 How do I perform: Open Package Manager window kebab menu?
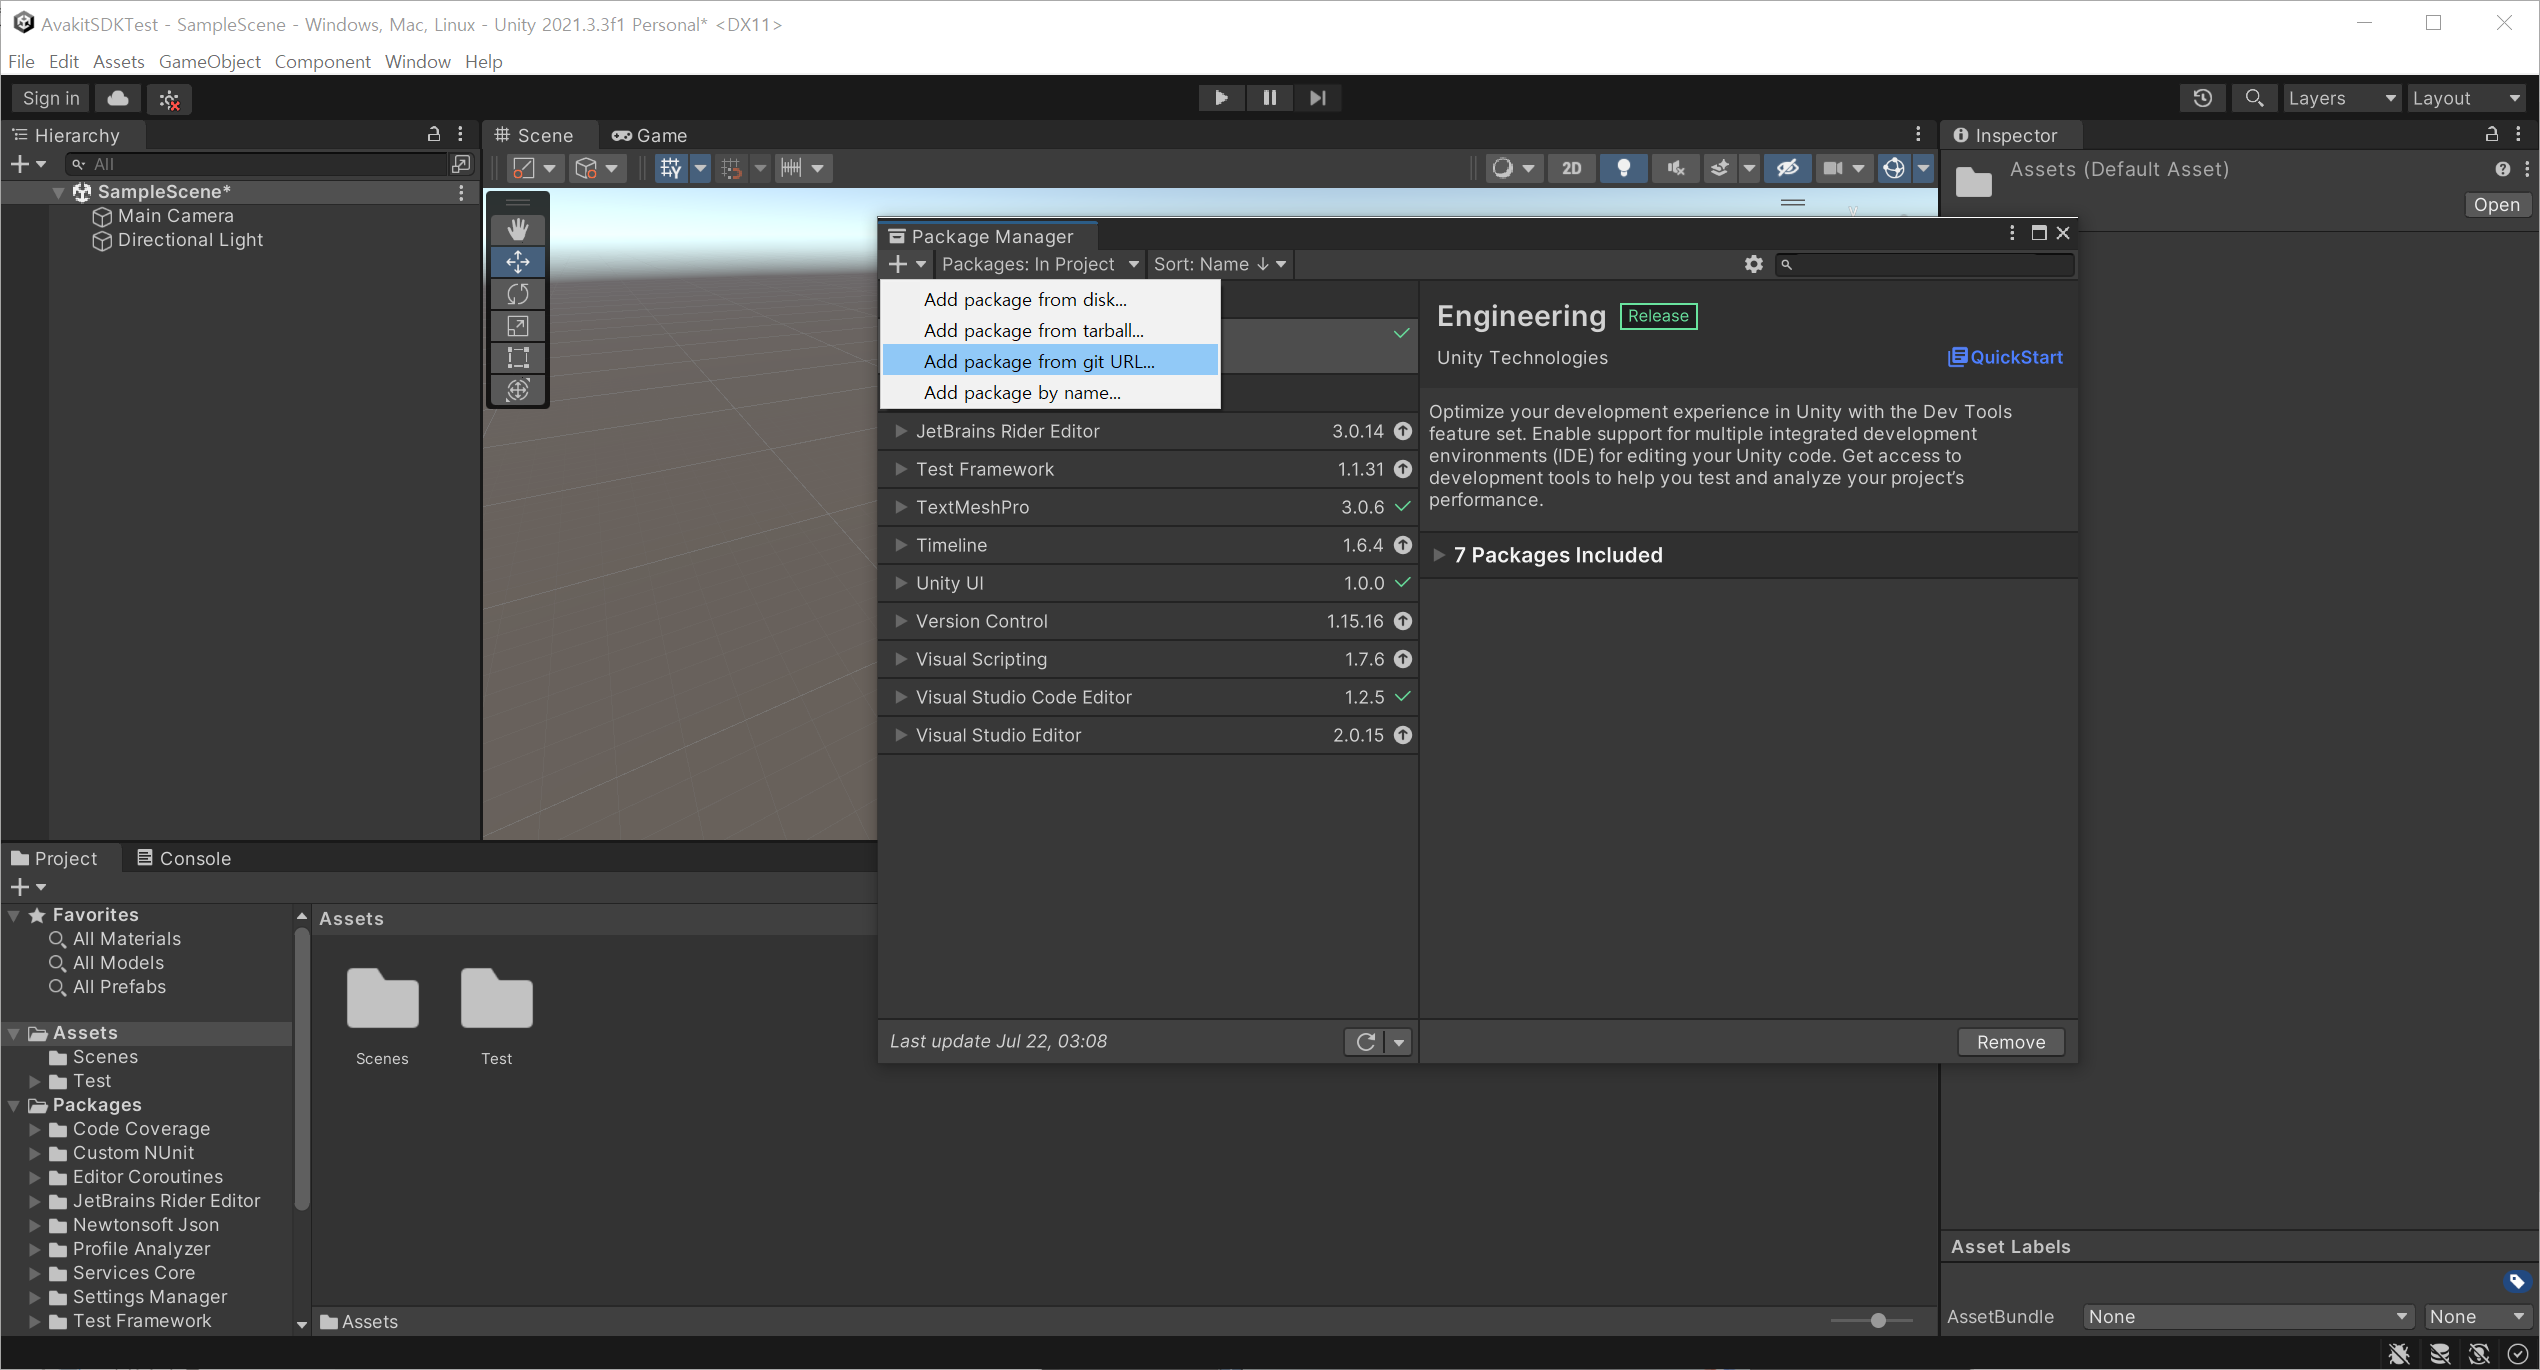point(2012,233)
